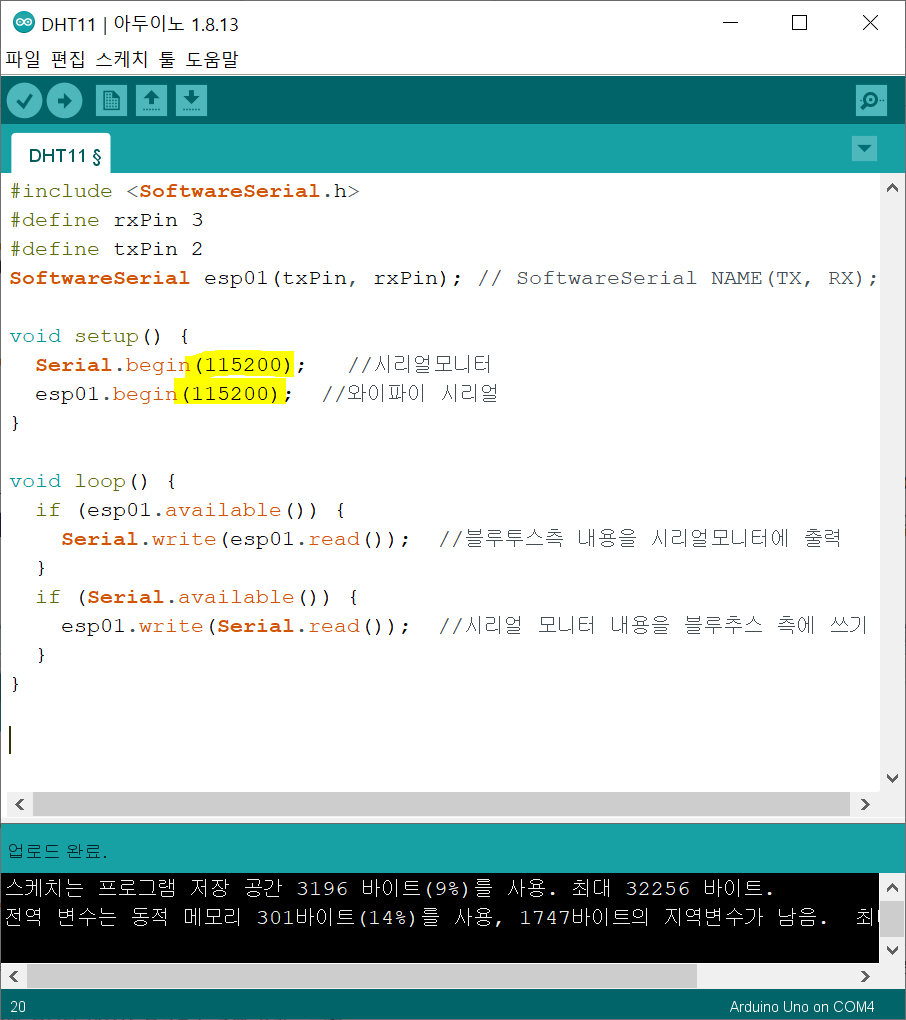This screenshot has height=1020, width=906.
Task: Click the '#include <SoftwareSerial.h>' line
Action: [185, 191]
